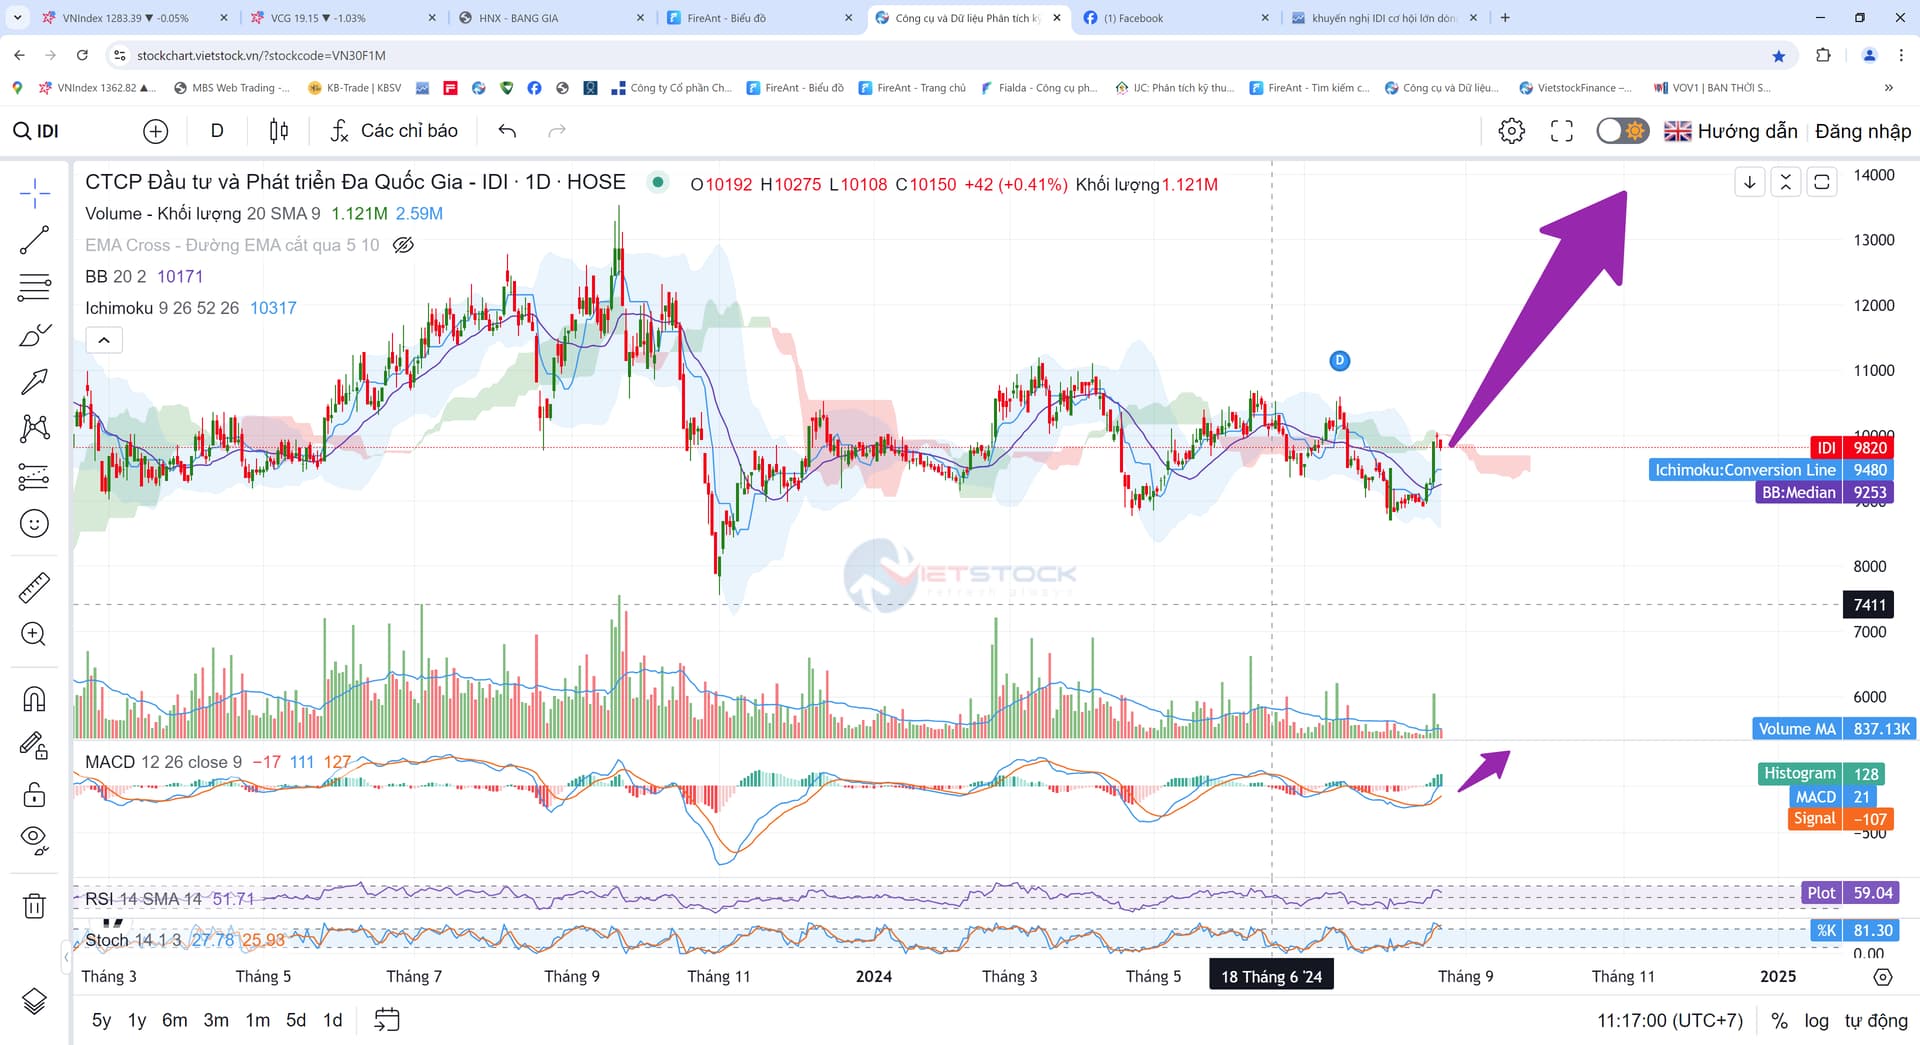Open a new browser tab
Viewport: 1920px width, 1045px height.
[1505, 18]
